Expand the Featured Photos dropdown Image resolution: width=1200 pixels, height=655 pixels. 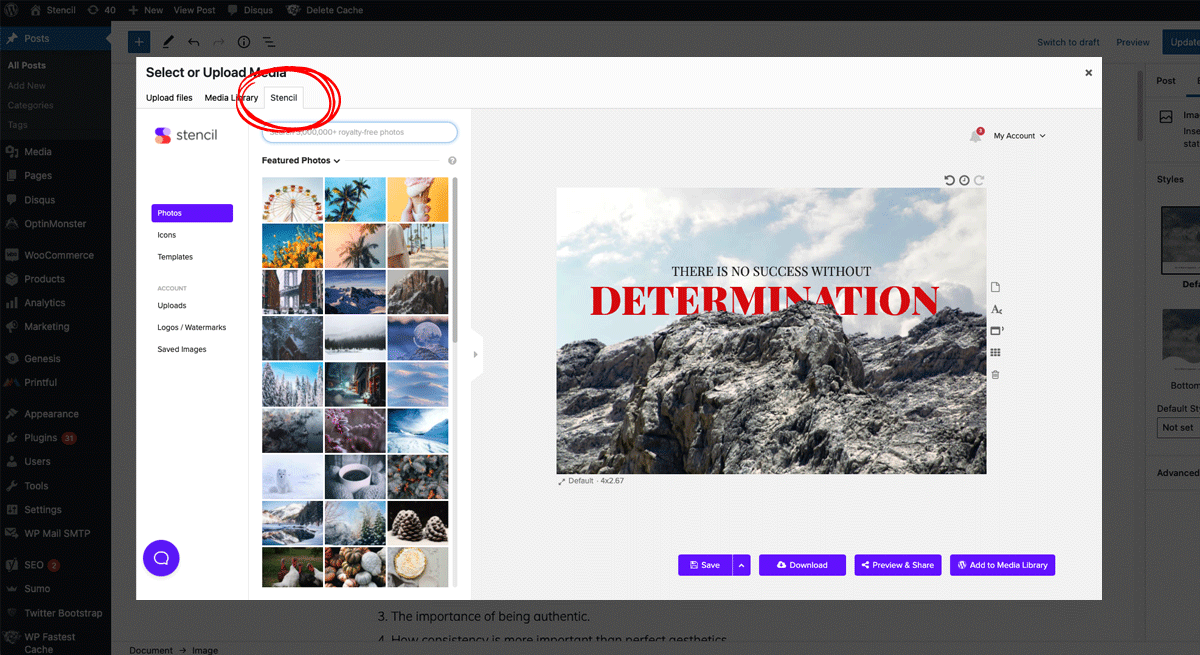click(x=299, y=160)
